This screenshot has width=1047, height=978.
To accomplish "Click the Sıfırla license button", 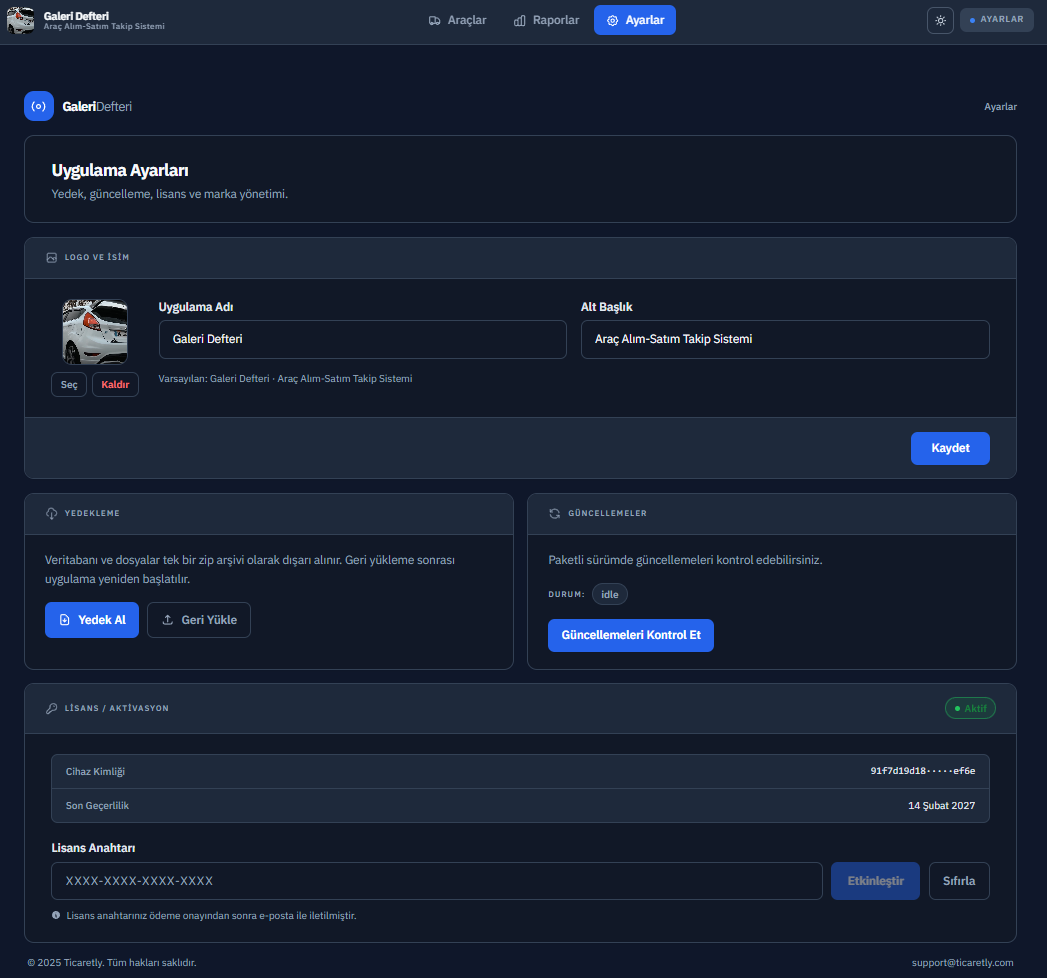I will (x=959, y=881).
